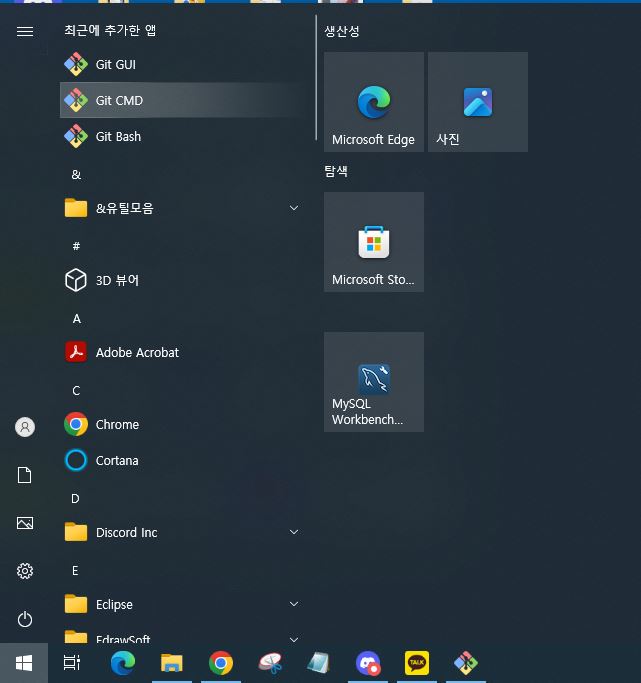Expand the &유틸모음 folder chevron
This screenshot has height=683, width=641.
(x=294, y=208)
